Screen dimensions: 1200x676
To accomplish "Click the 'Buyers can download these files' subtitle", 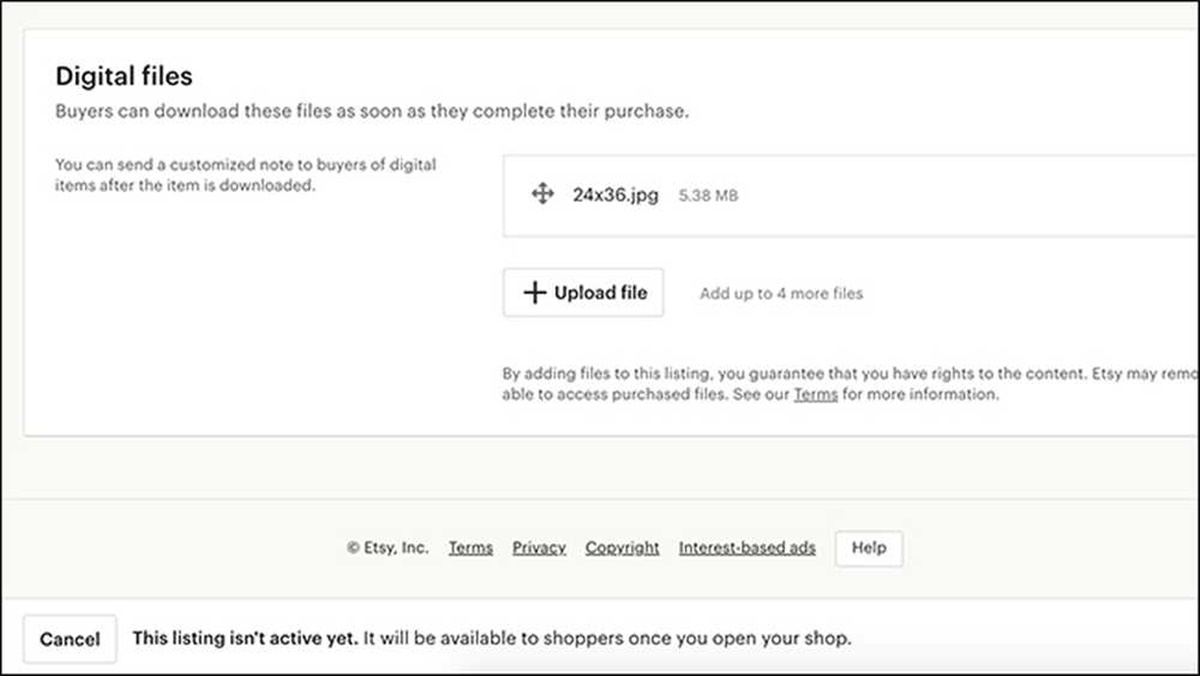I will point(371,111).
